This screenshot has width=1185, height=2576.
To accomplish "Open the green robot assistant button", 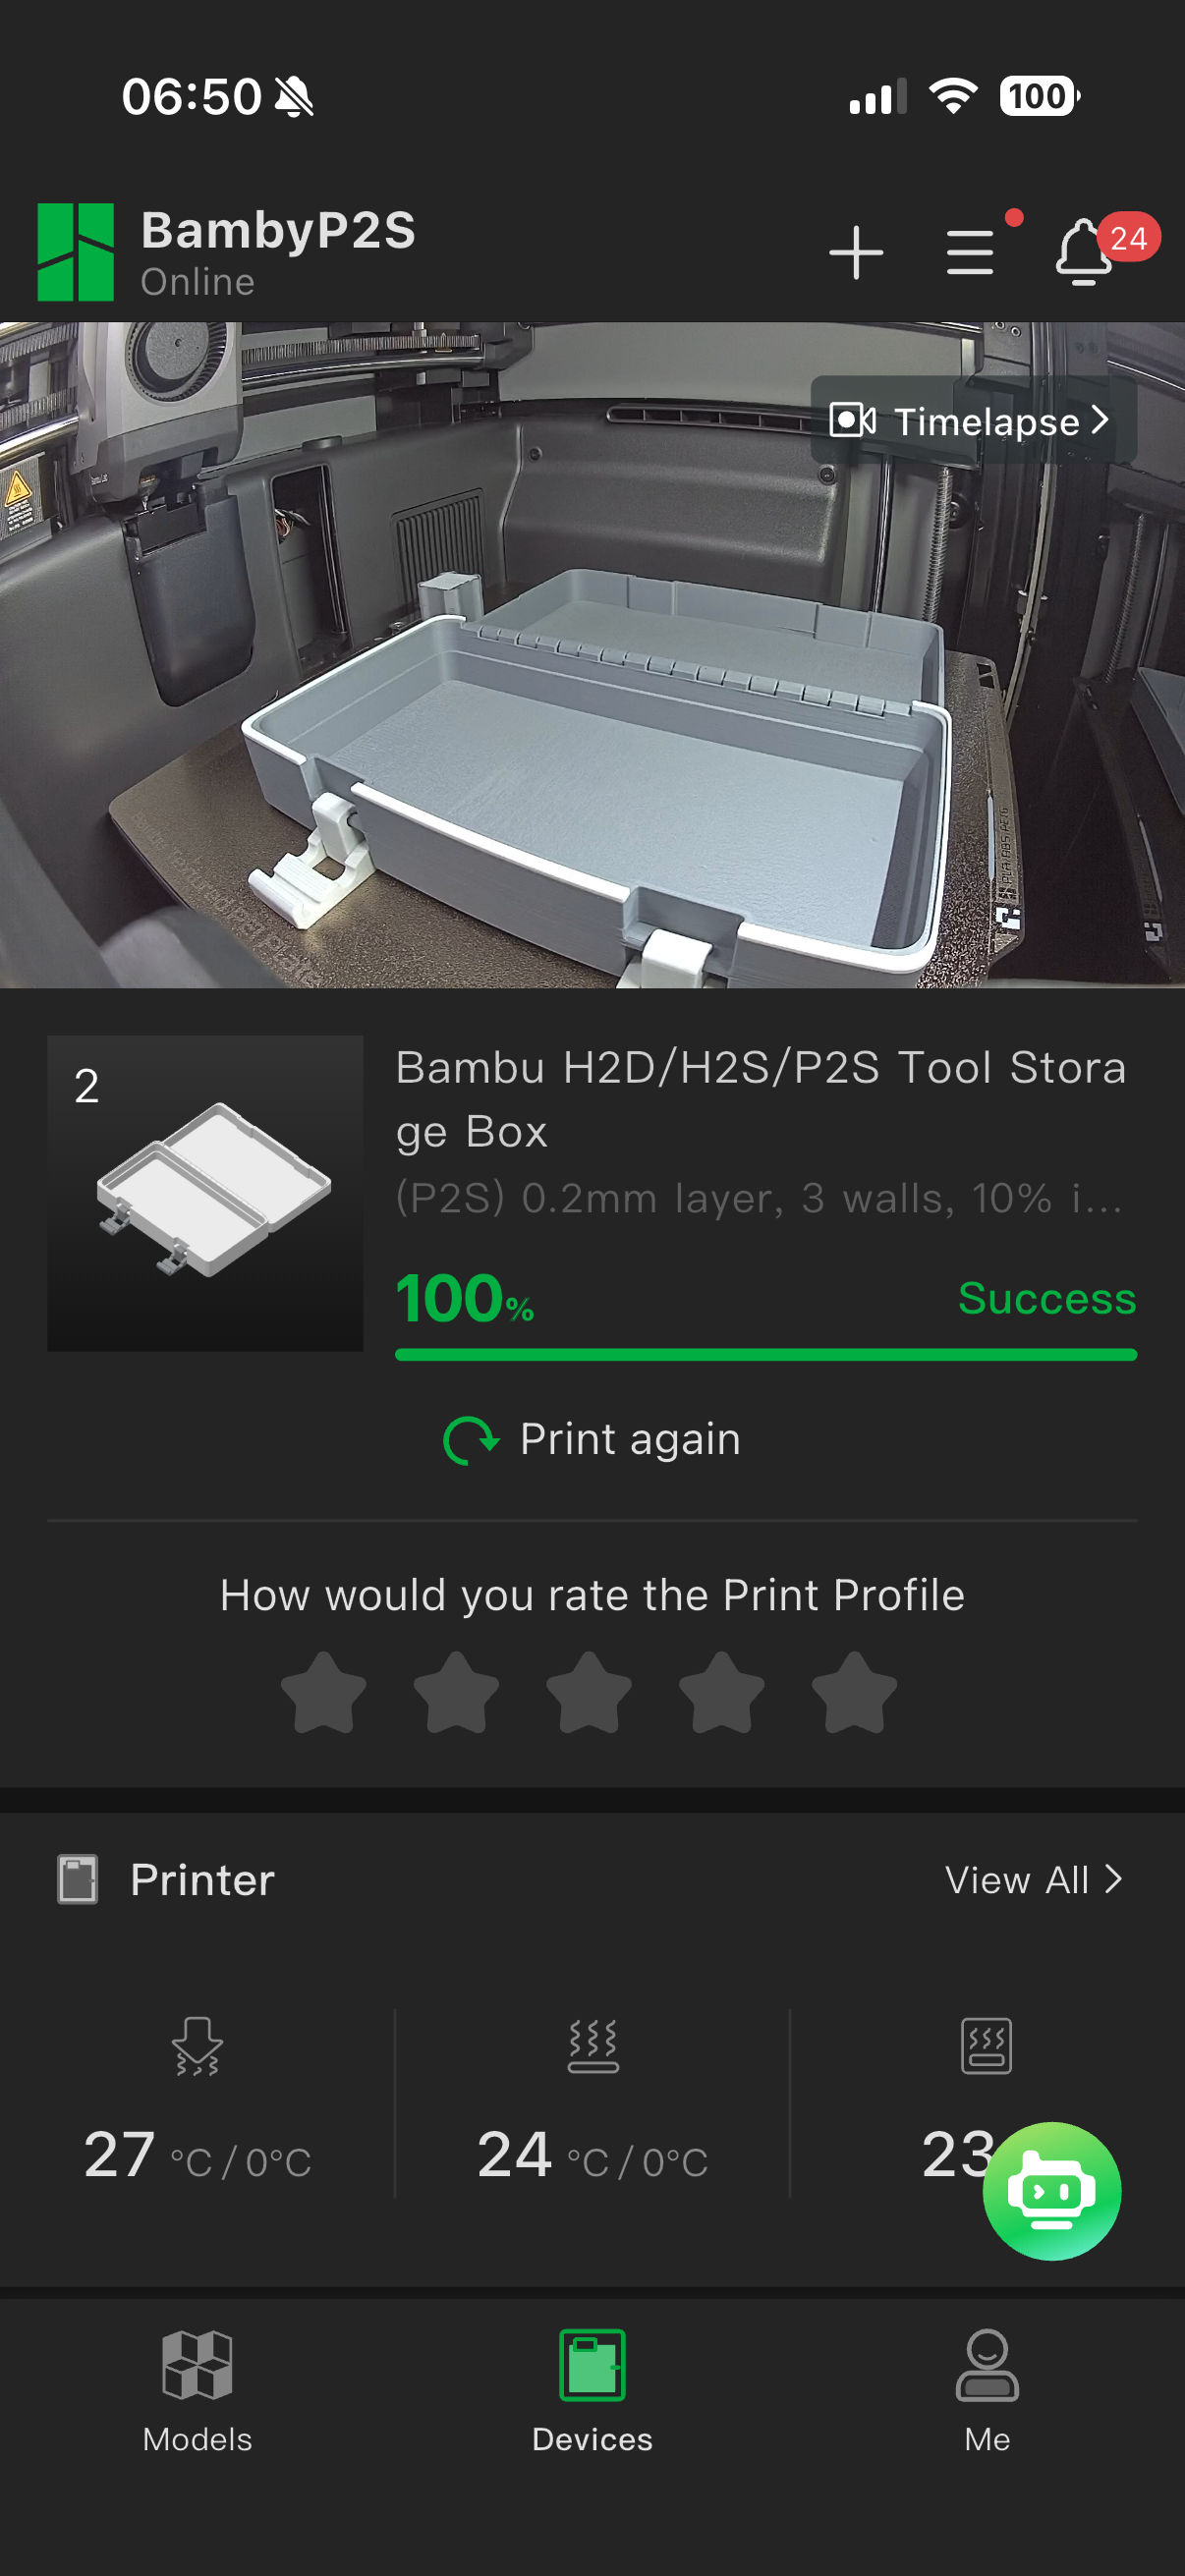I will click(1051, 2191).
